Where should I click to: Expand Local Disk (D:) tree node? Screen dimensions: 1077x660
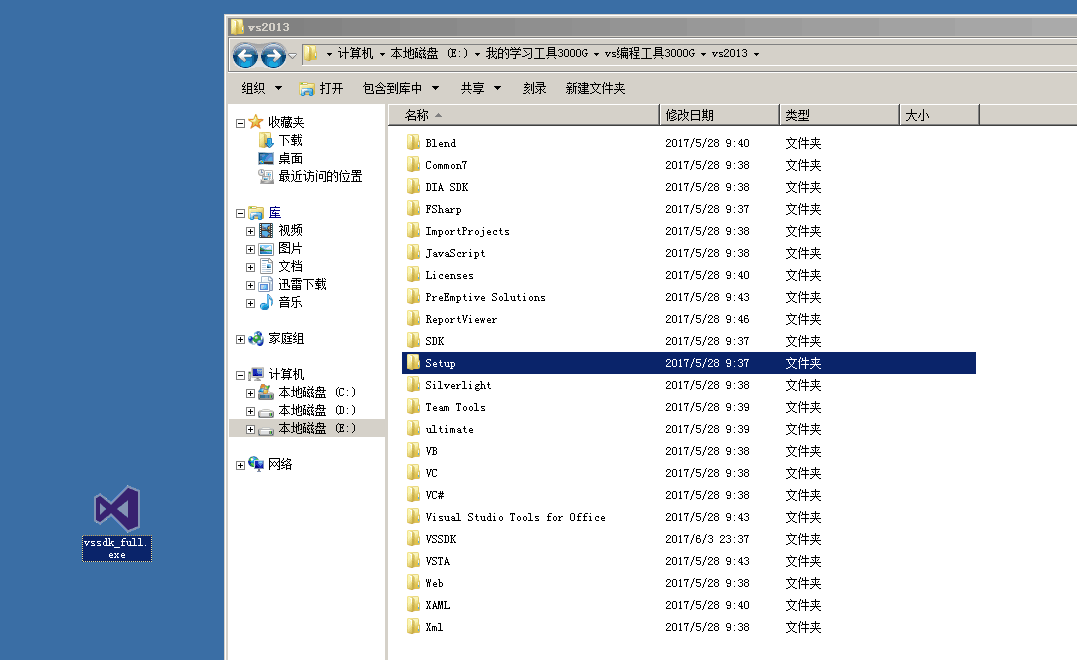point(251,411)
